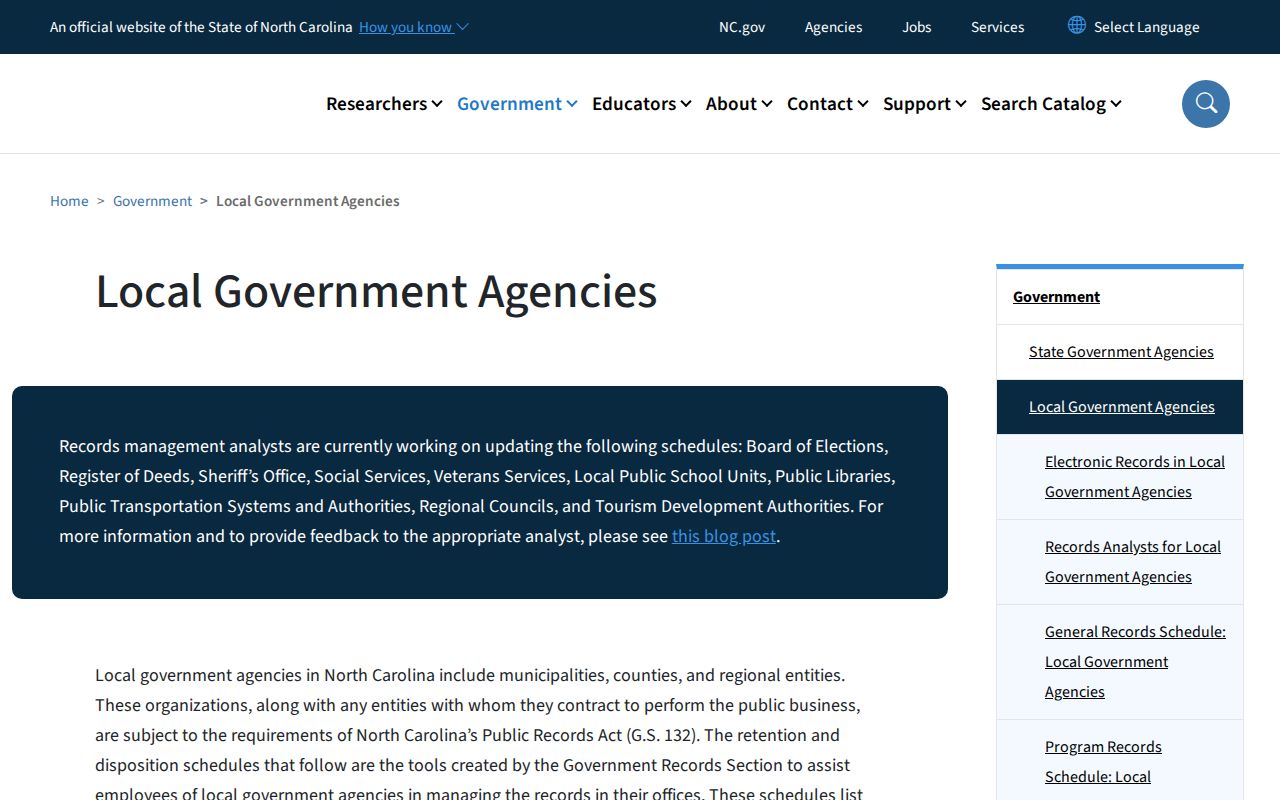Image resolution: width=1280 pixels, height=800 pixels.
Task: Visit the Jobs top bar link
Action: click(x=917, y=27)
